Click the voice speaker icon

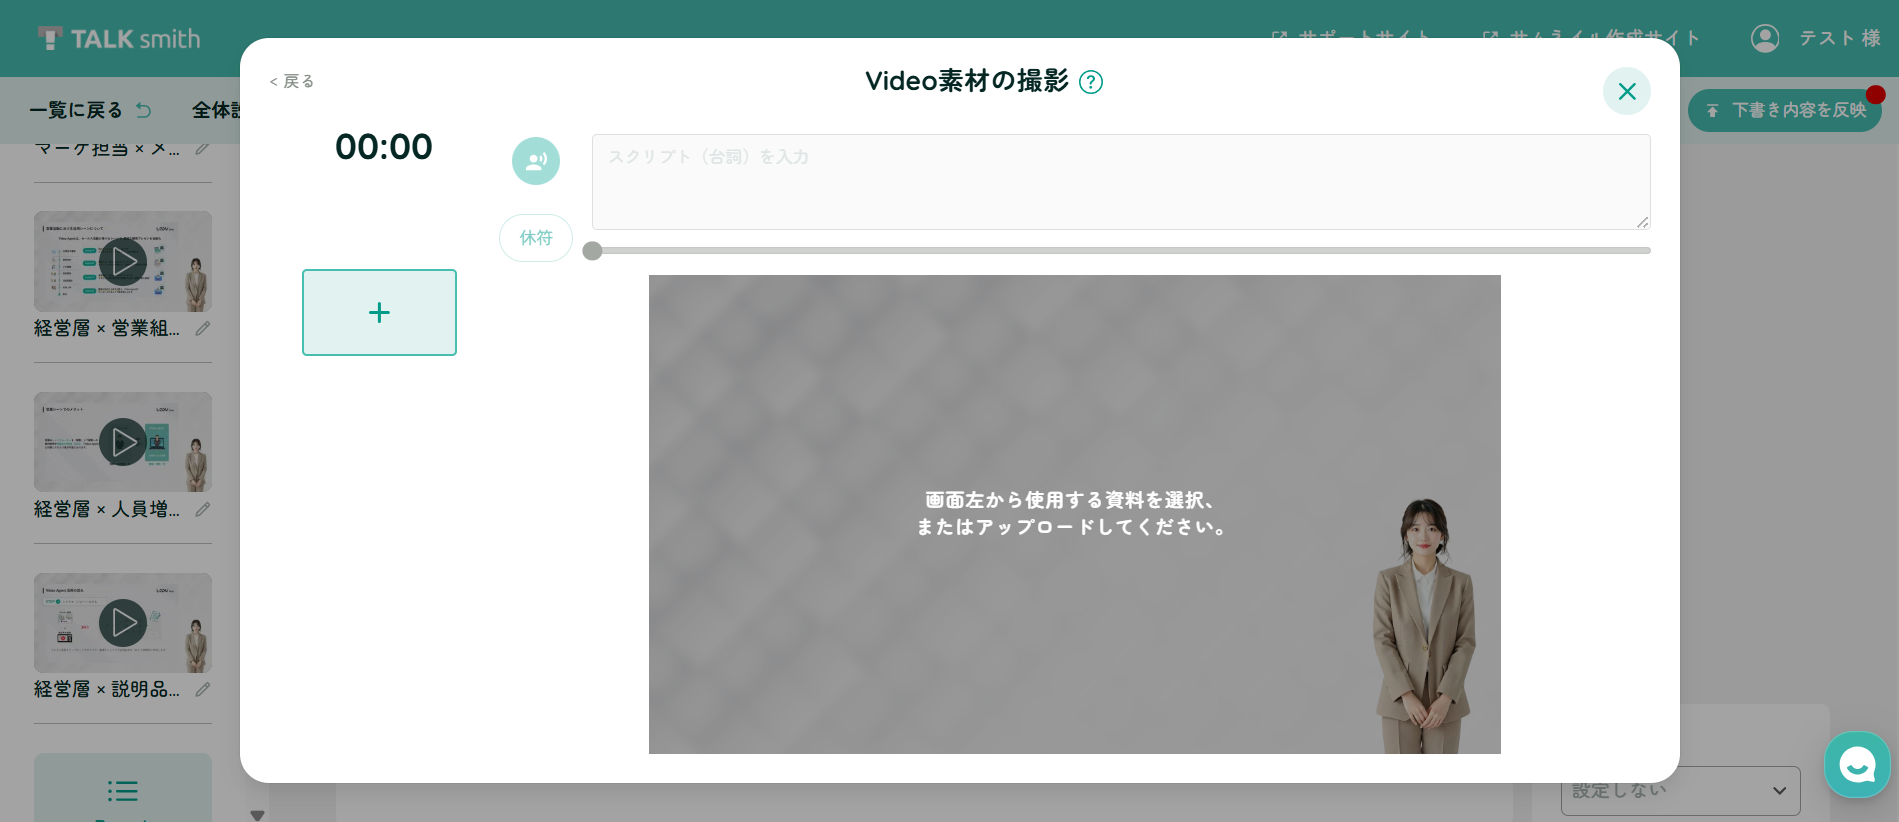[x=536, y=161]
